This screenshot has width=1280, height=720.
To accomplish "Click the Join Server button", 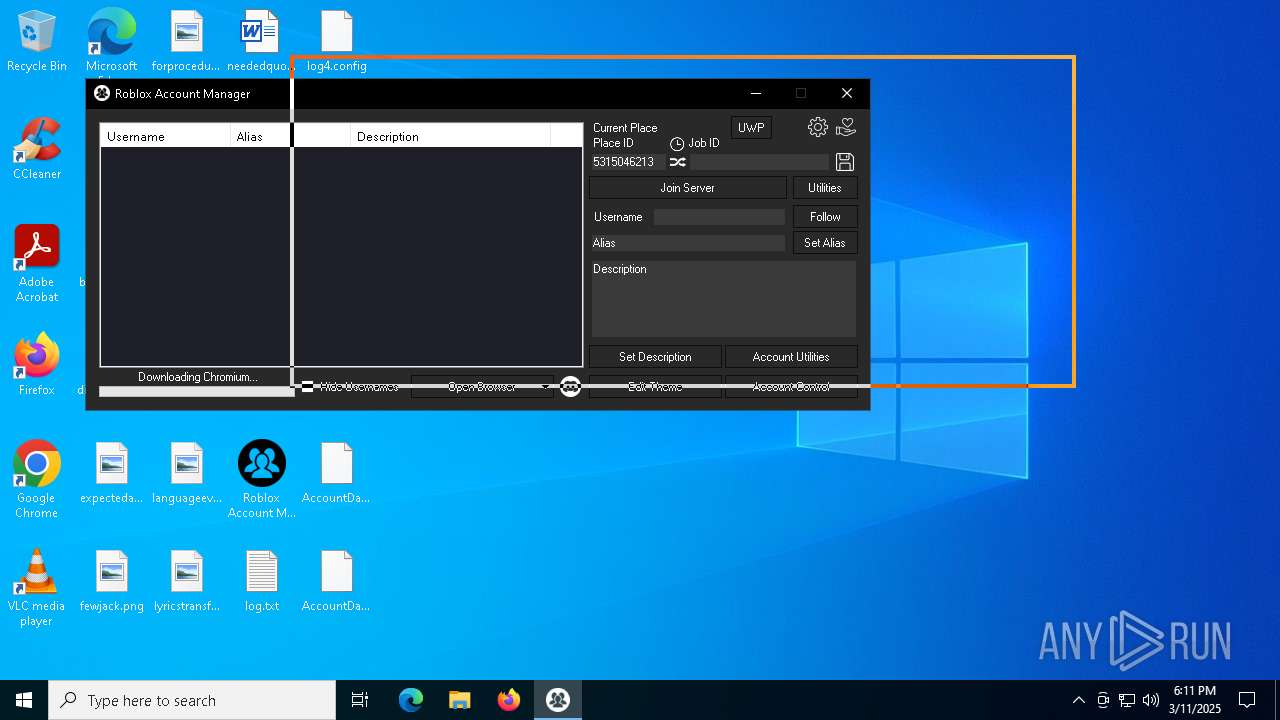I will point(688,188).
